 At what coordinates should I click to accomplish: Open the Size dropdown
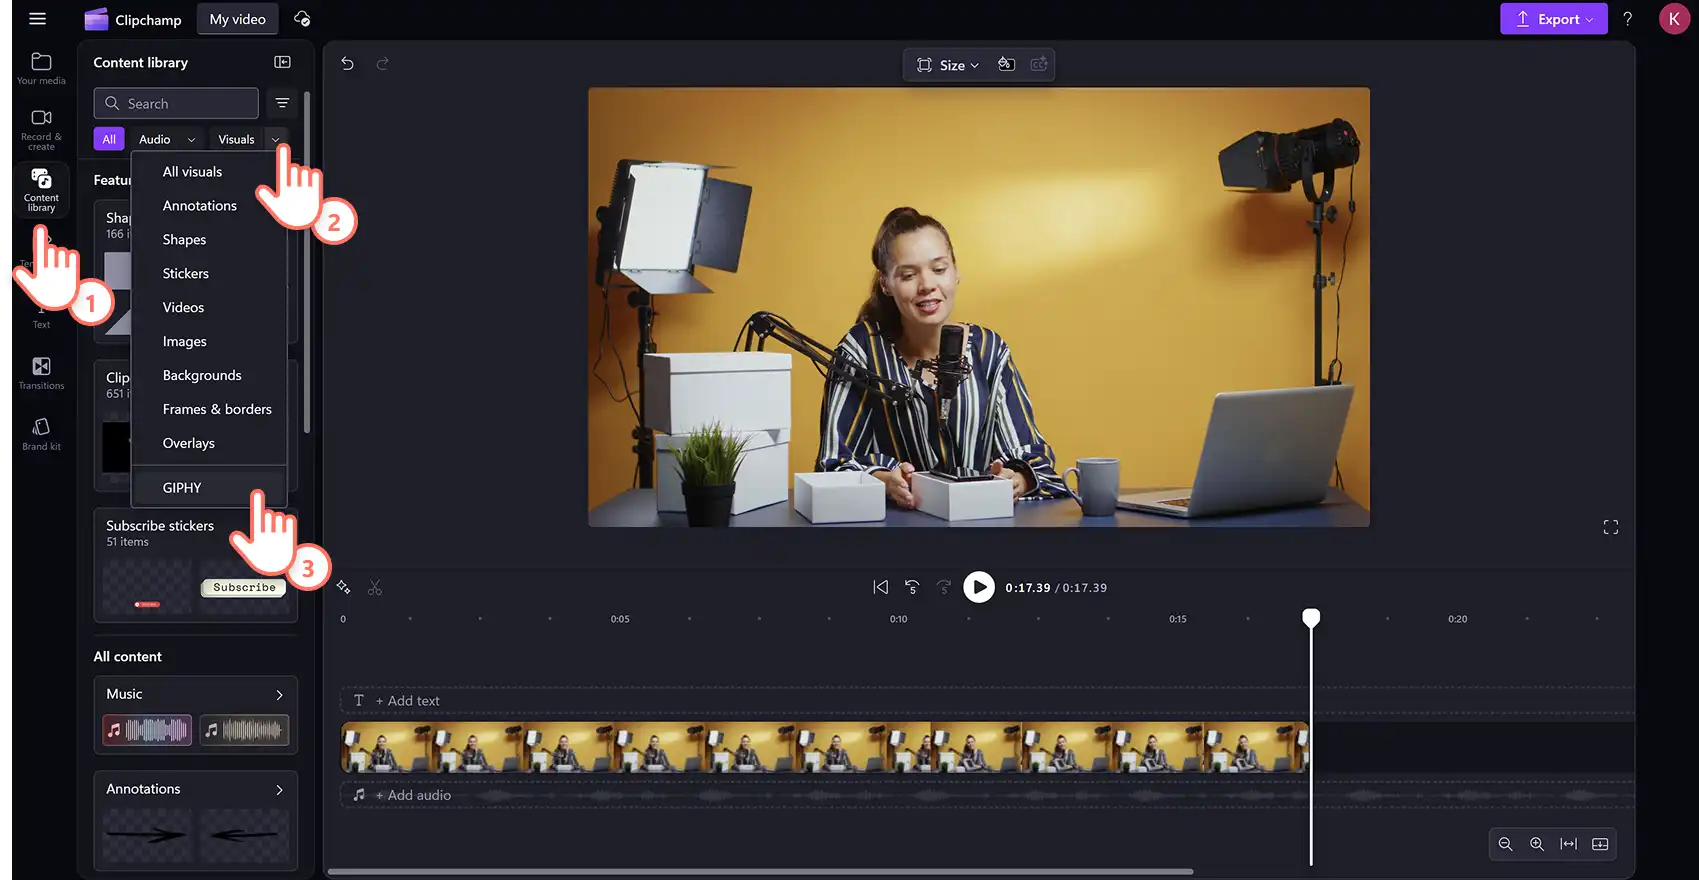pyautogui.click(x=948, y=65)
